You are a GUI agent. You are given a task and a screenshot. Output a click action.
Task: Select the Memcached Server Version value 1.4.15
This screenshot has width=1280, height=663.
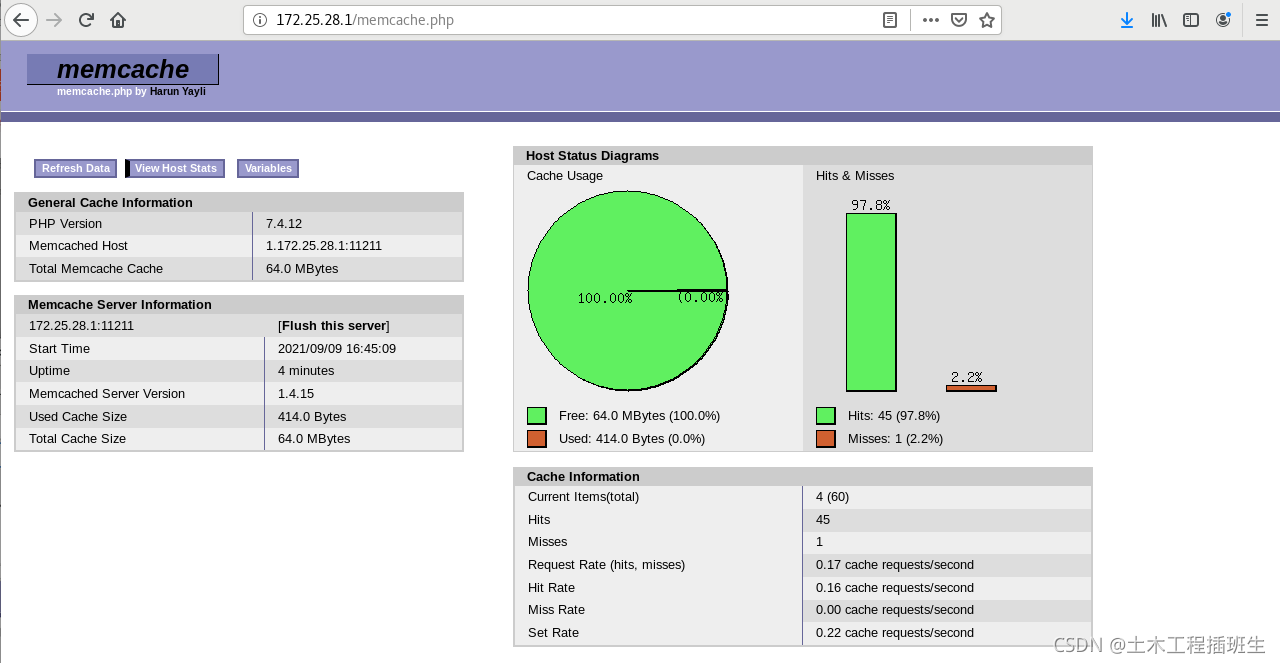[296, 394]
